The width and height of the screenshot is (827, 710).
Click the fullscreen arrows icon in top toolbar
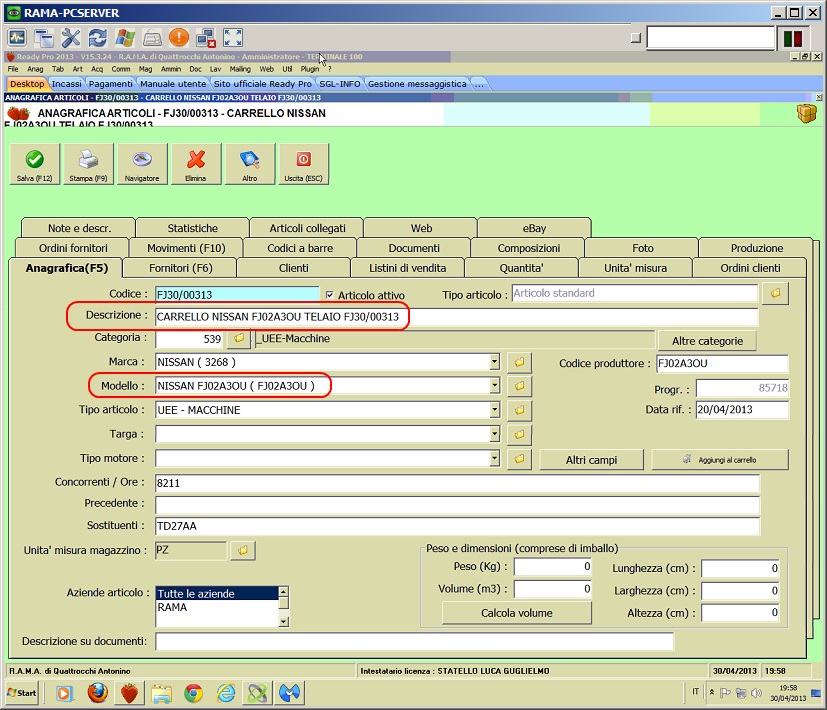[233, 38]
